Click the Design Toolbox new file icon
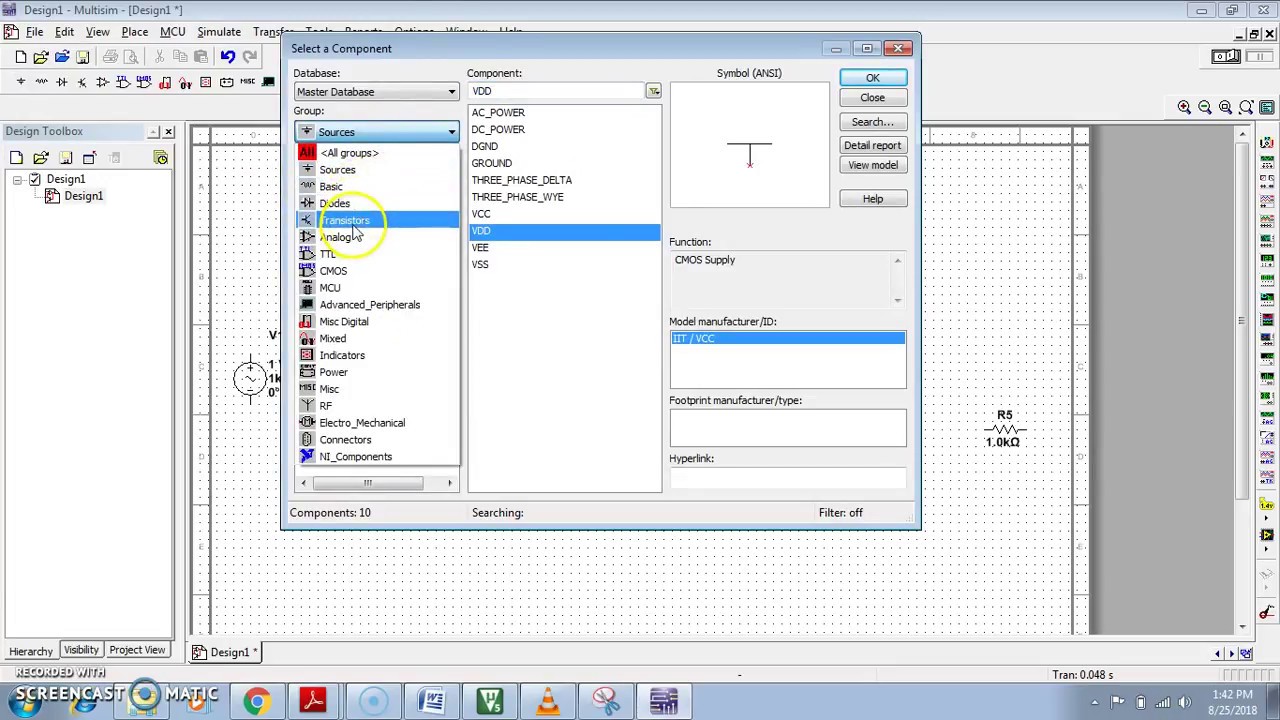The width and height of the screenshot is (1280, 720). [17, 157]
